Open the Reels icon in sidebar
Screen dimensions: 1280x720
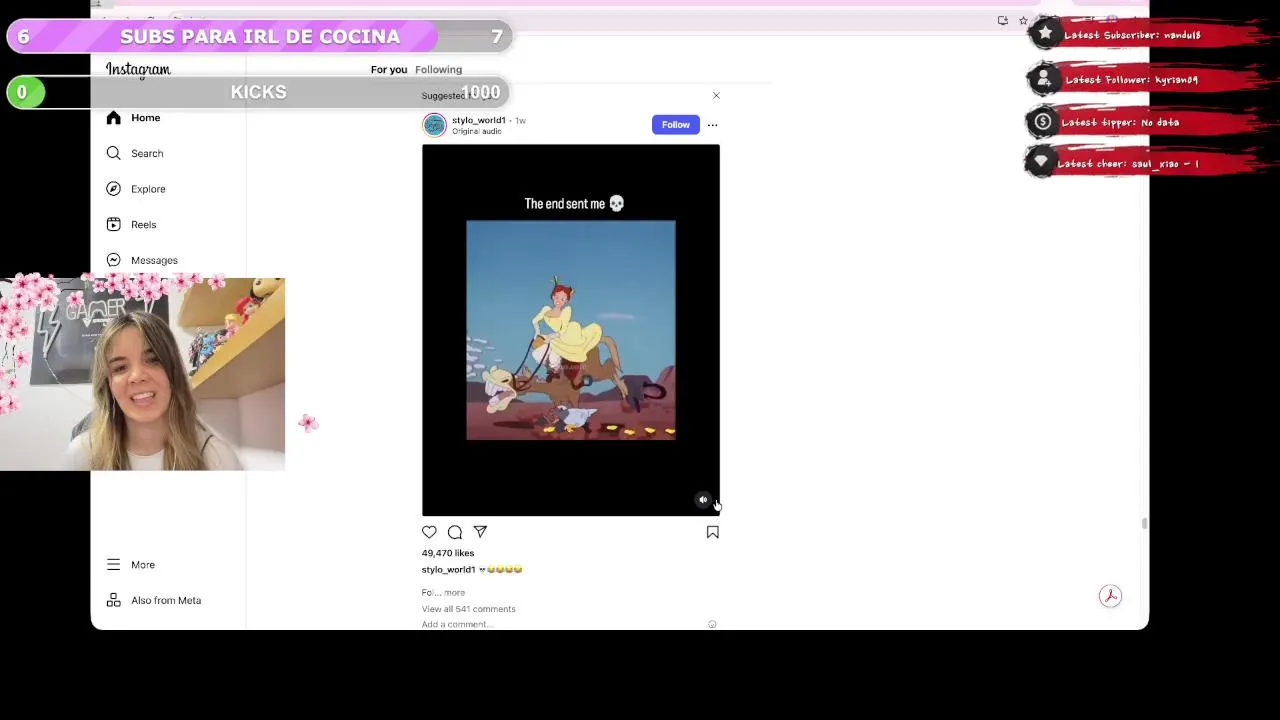coord(113,224)
